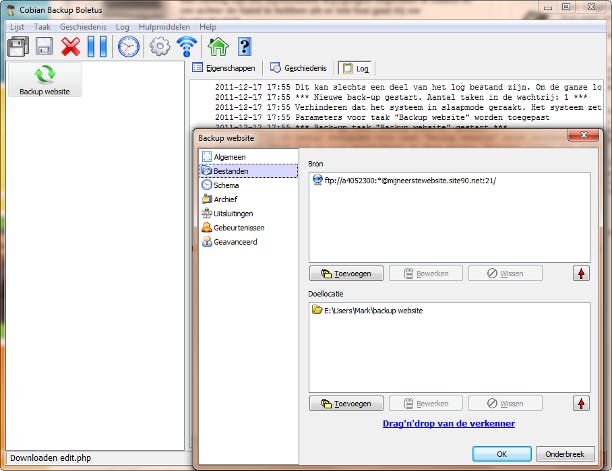Click Toevoegen under the Bron list
The image size is (612, 471).
point(346,274)
